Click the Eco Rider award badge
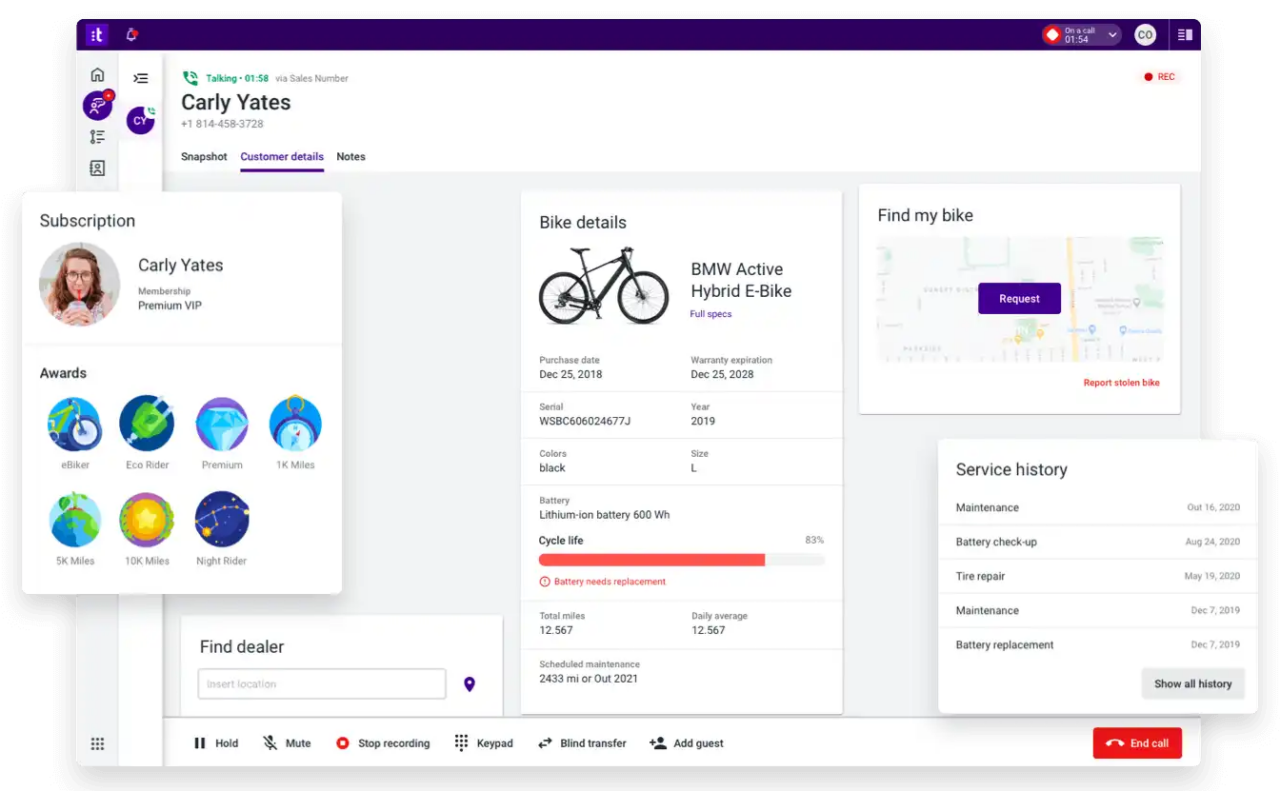The image size is (1280, 791). [x=147, y=423]
